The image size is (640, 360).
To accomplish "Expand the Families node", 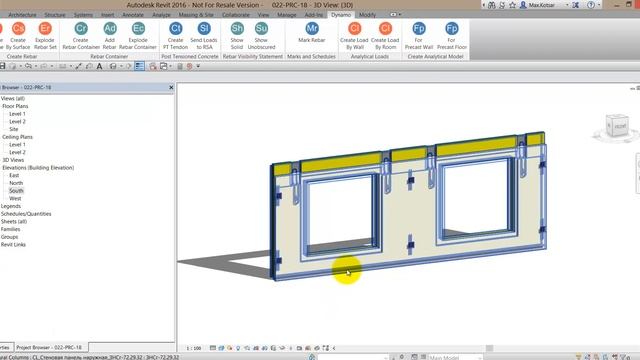I will [10, 229].
